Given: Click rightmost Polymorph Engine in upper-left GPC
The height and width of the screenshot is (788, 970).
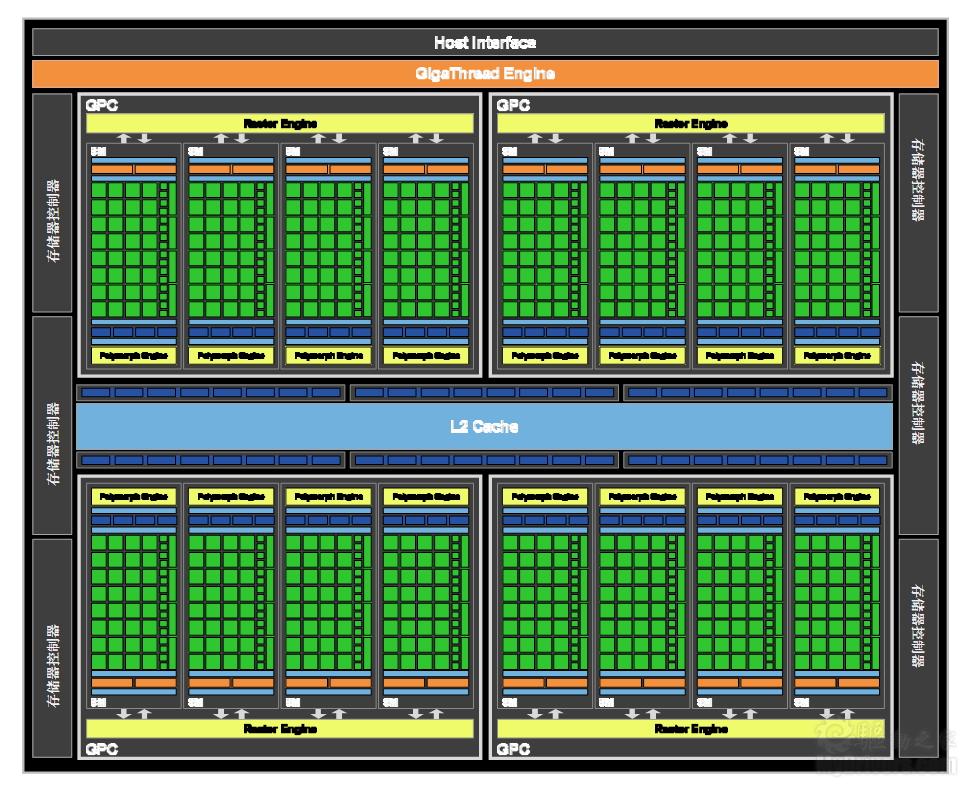Looking at the screenshot, I should pos(426,356).
